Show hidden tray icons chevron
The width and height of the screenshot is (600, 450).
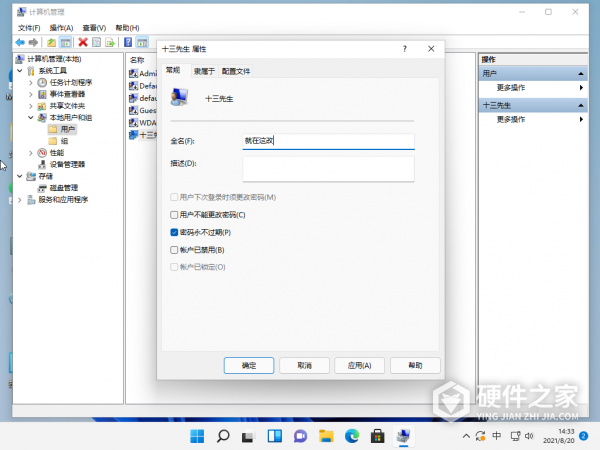tap(466, 436)
